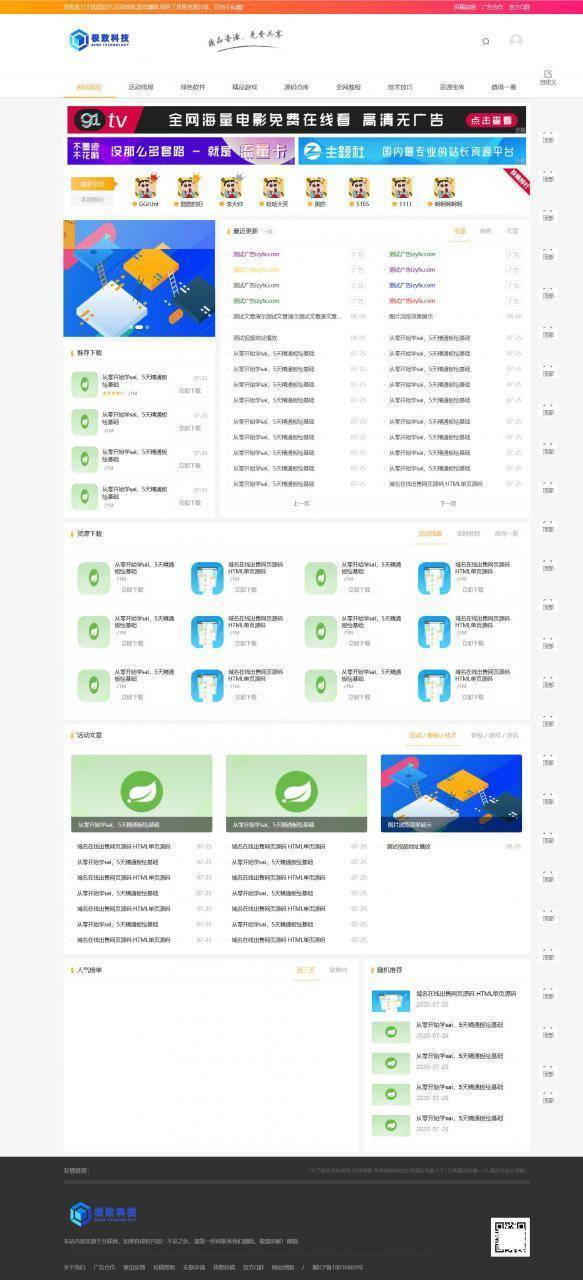Switch to the 活动线报 navigation tab

141,87
